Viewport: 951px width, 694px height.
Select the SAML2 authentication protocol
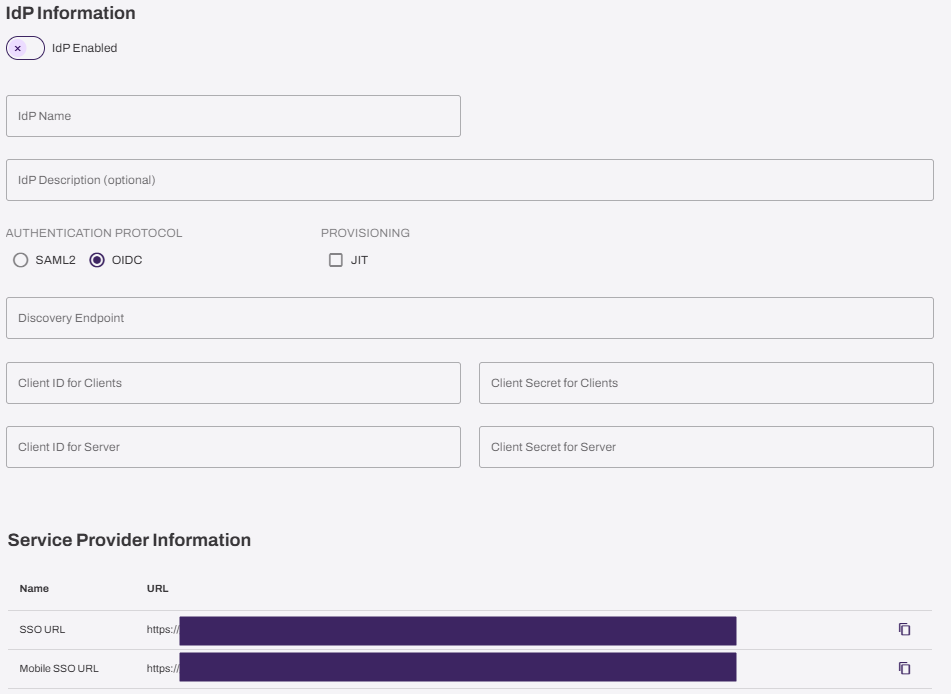[x=21, y=260]
